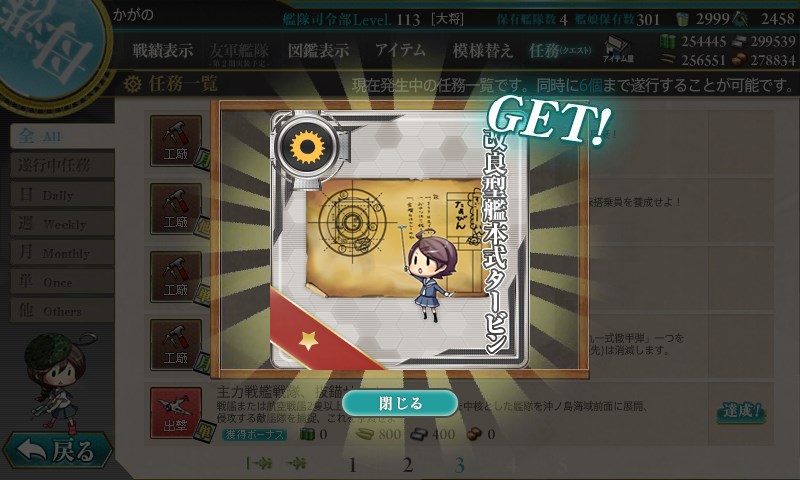This screenshot has width=800, height=480.
Task: Click the 母港 home port circle emblem
Action: [x=48, y=43]
